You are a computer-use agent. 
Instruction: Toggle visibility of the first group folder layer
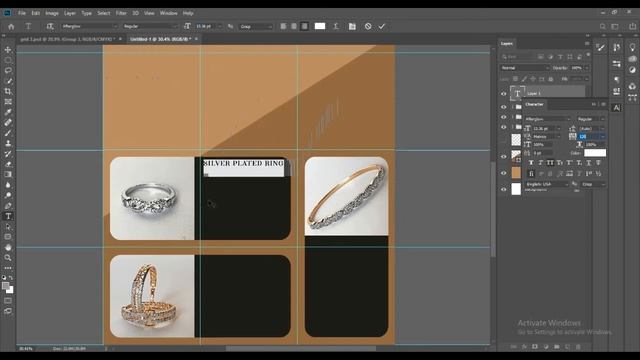pos(504,107)
